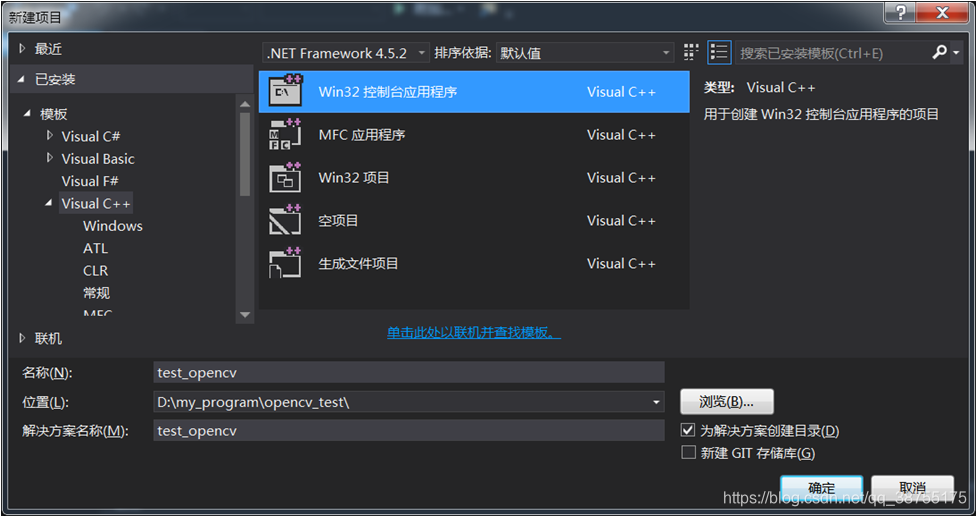
Task: Open the 位置 path dropdown arrow
Action: (x=656, y=402)
